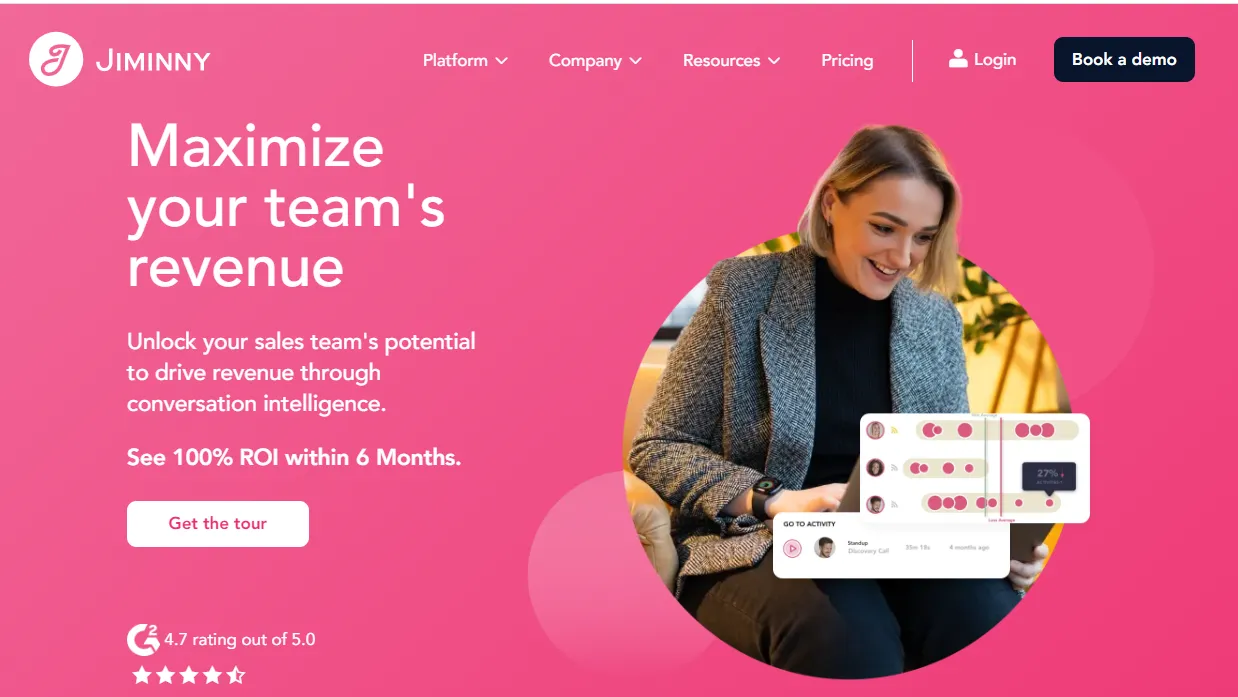Click the top talk-time timeline bar
Image resolution: width=1238 pixels, height=697 pixels.
click(997, 430)
